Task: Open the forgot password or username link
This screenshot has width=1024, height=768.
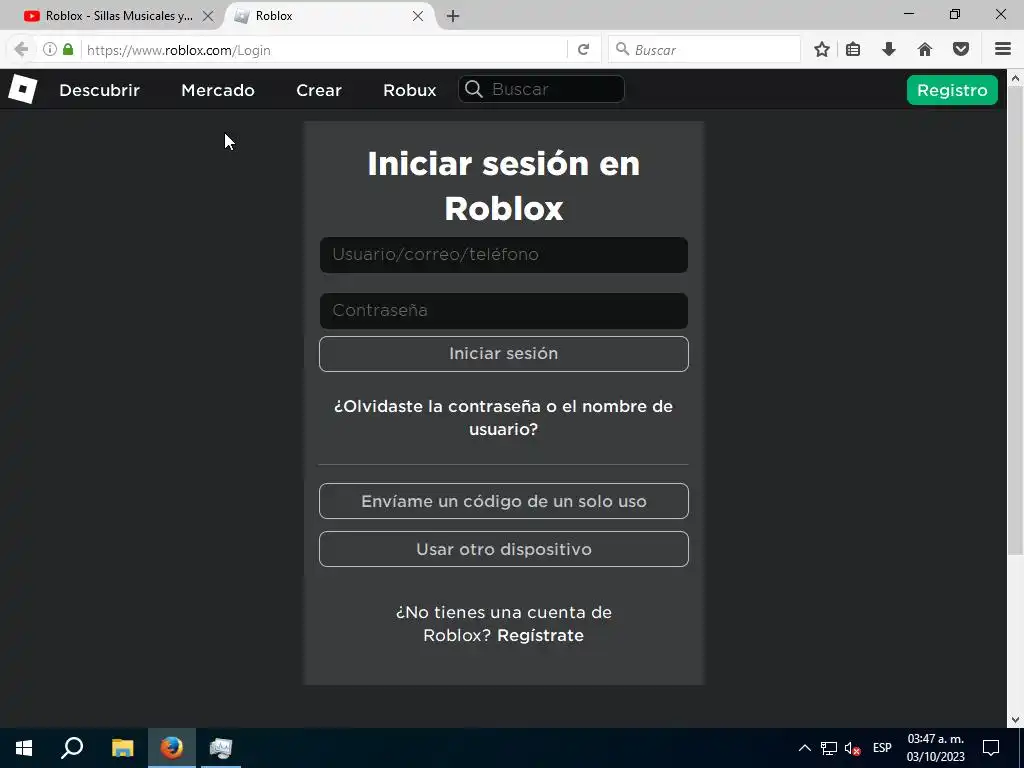Action: point(504,417)
